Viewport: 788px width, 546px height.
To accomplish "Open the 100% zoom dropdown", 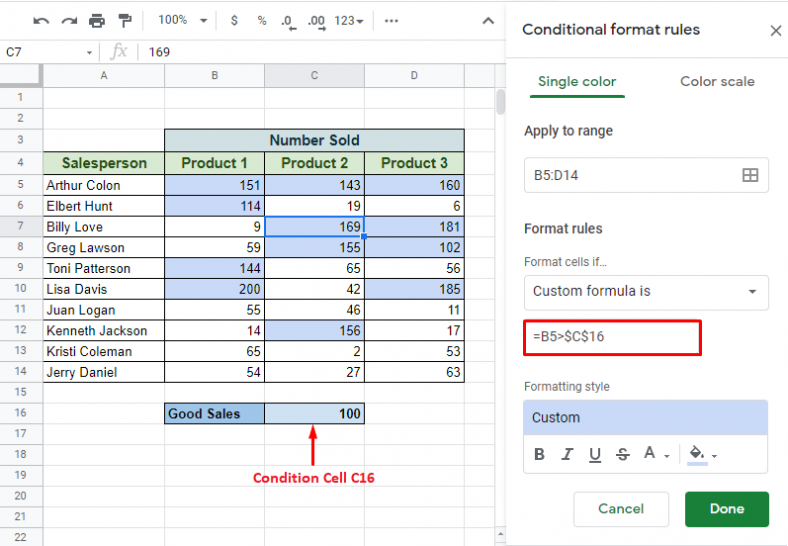I will click(184, 20).
